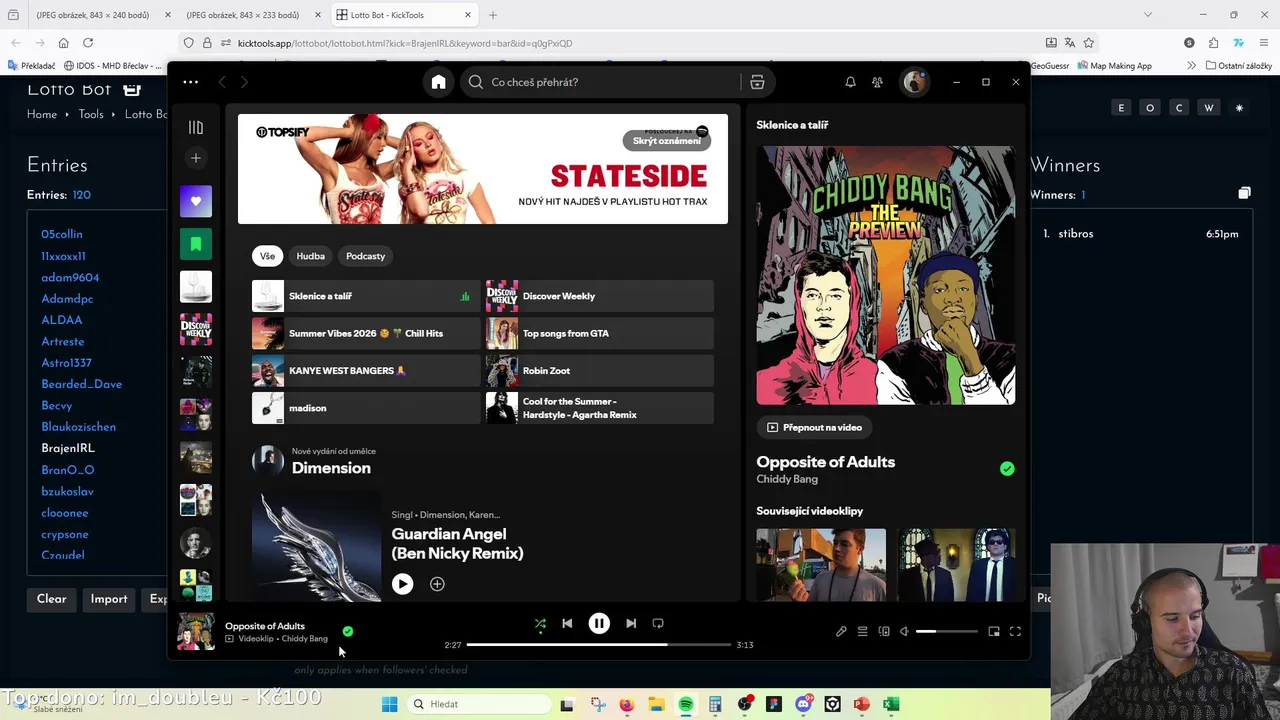Select the Vše filter chip

click(x=267, y=256)
